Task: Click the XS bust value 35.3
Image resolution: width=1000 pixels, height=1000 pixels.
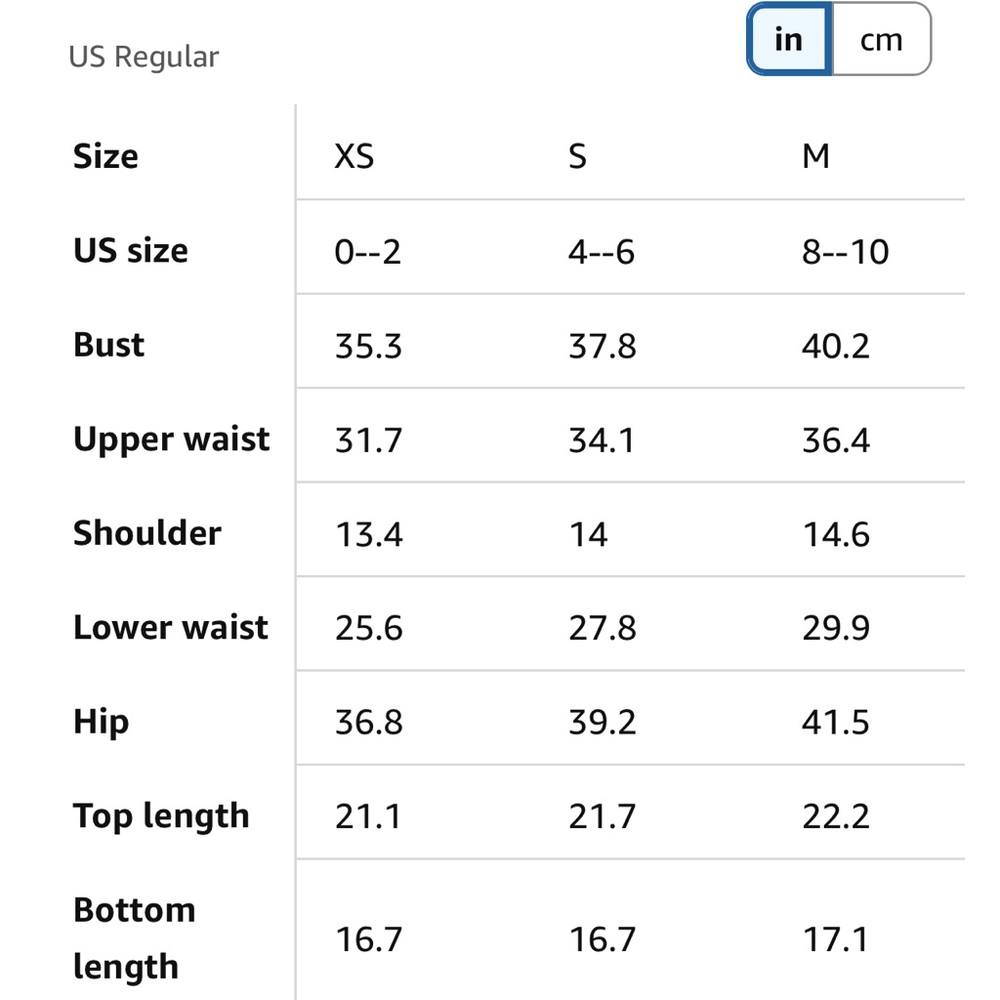Action: [369, 346]
